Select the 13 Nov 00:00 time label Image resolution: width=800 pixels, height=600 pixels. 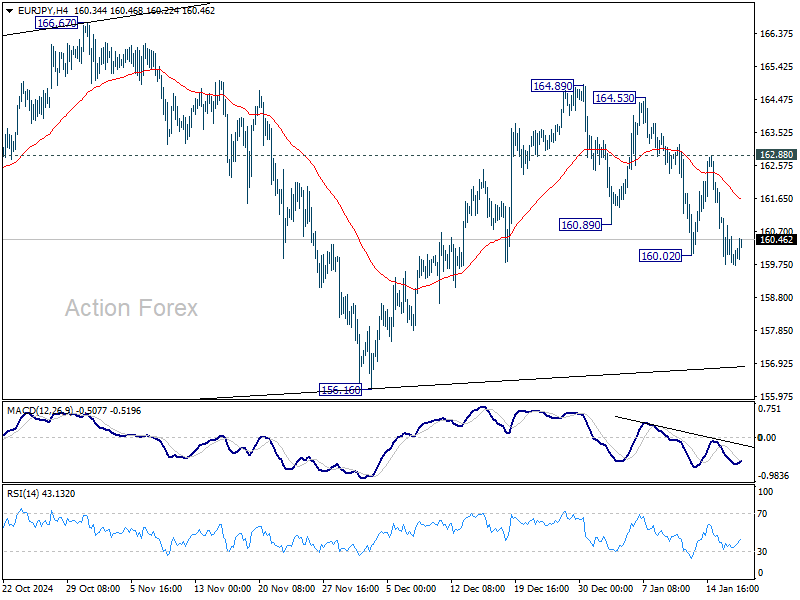pyautogui.click(x=222, y=588)
